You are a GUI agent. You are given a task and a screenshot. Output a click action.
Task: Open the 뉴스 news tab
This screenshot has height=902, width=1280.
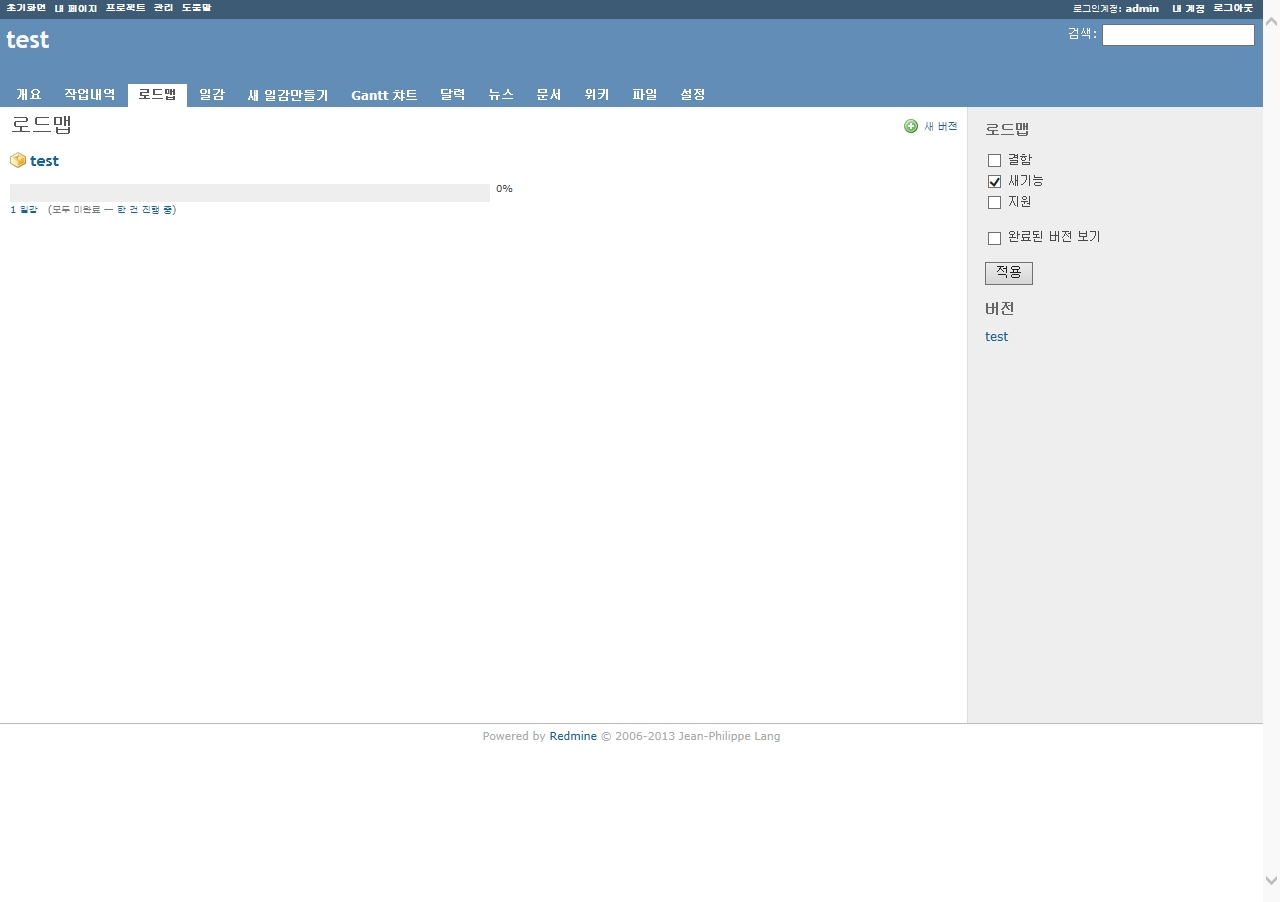[x=501, y=95]
